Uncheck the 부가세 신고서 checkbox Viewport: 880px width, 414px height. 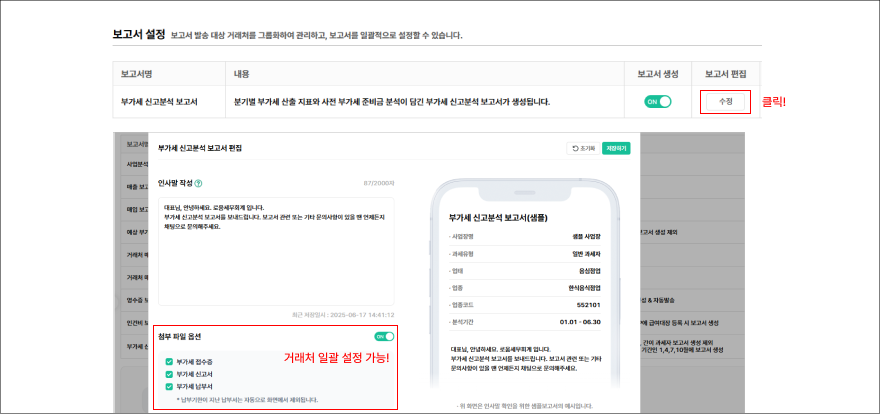pos(168,375)
